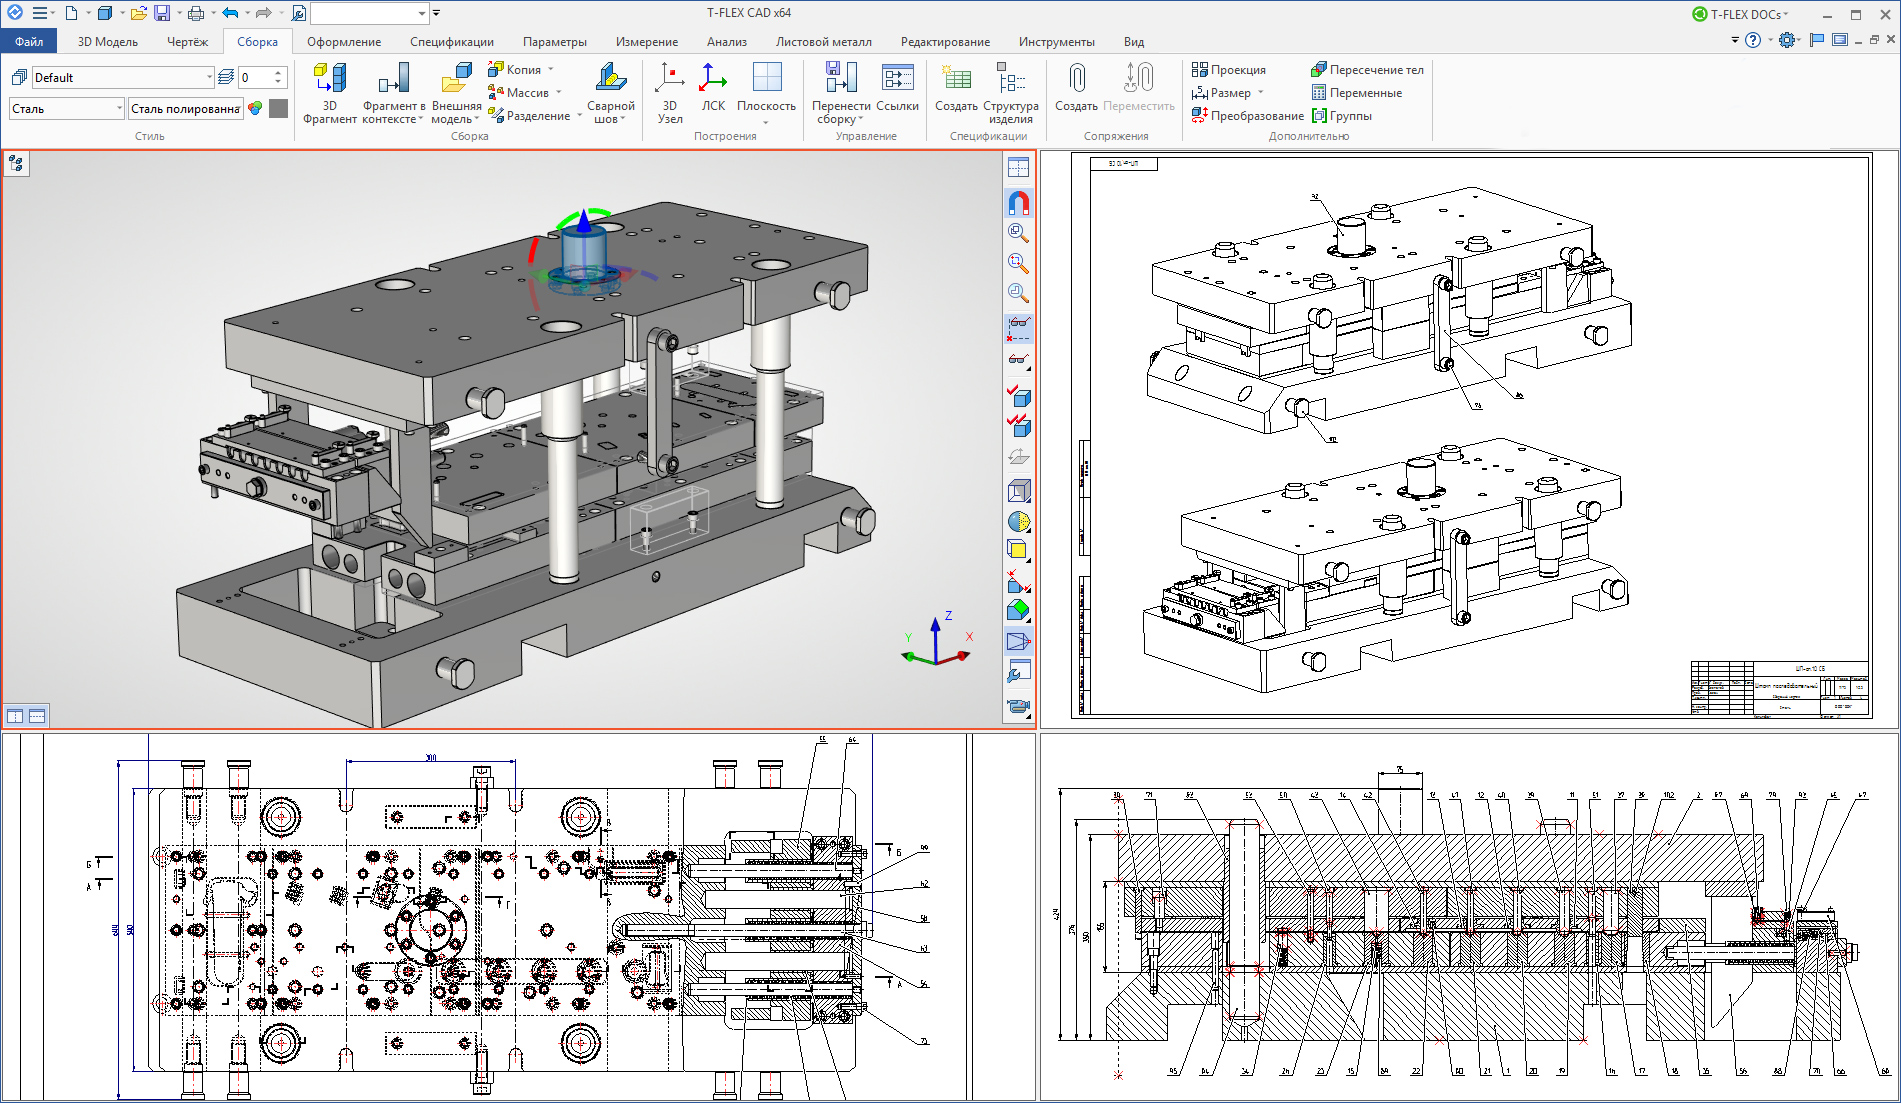
Task: Switch to the Чертёж ribbon tab
Action: [x=187, y=42]
